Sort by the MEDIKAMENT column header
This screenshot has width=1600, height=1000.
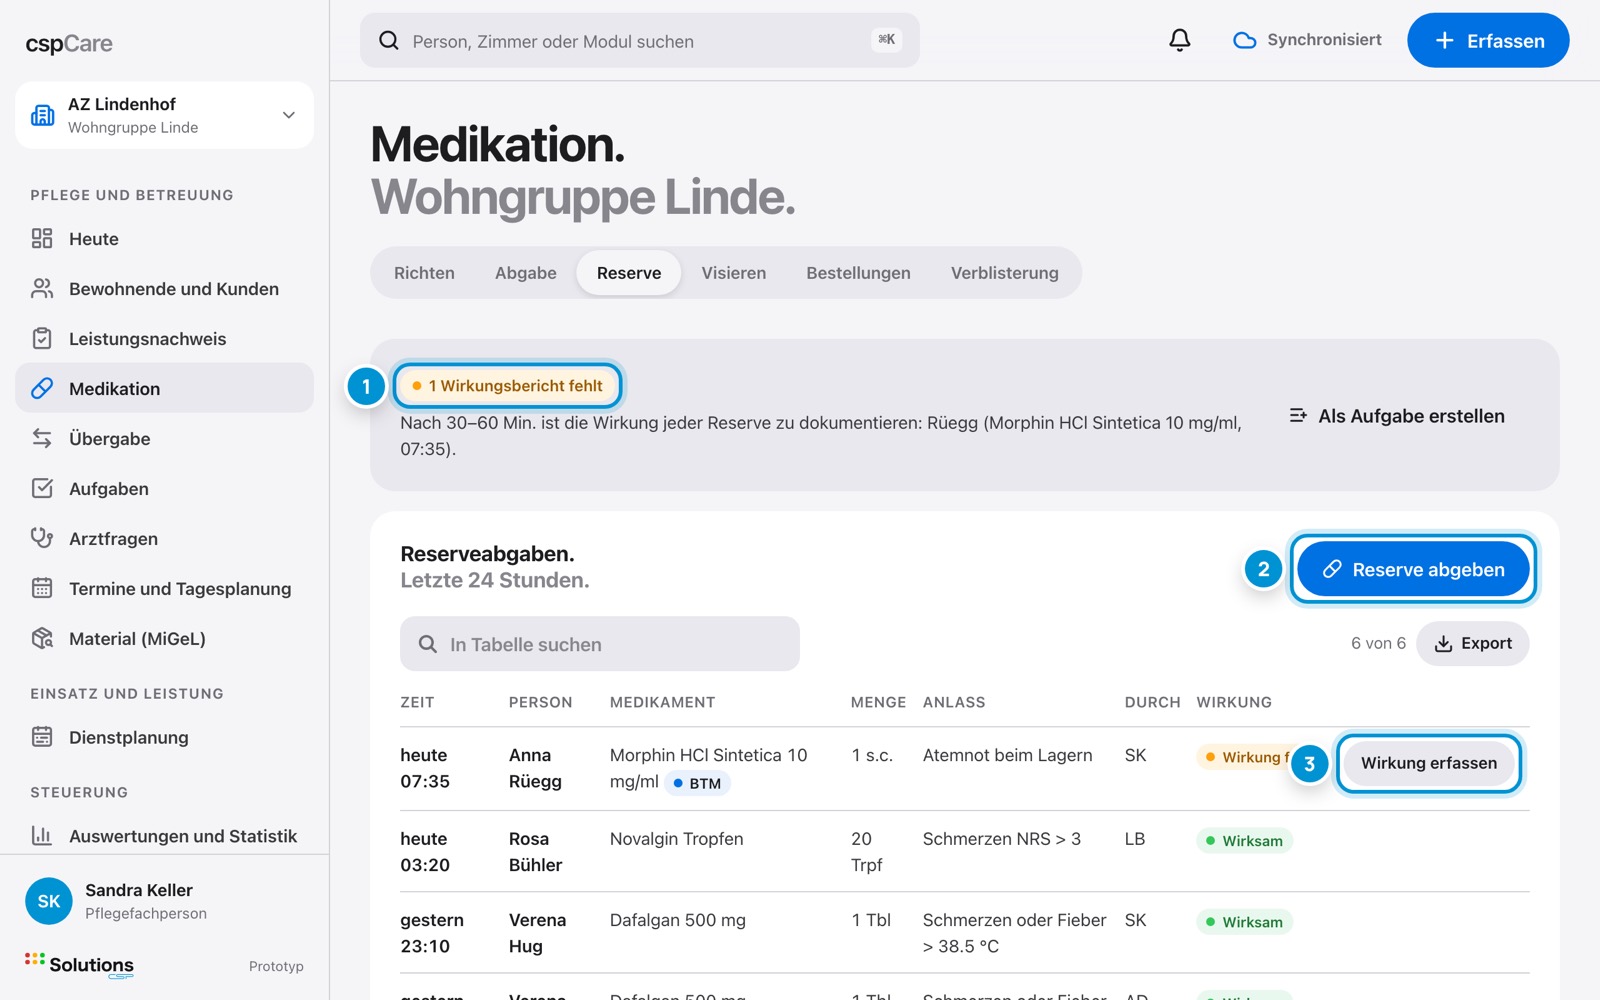pos(663,702)
